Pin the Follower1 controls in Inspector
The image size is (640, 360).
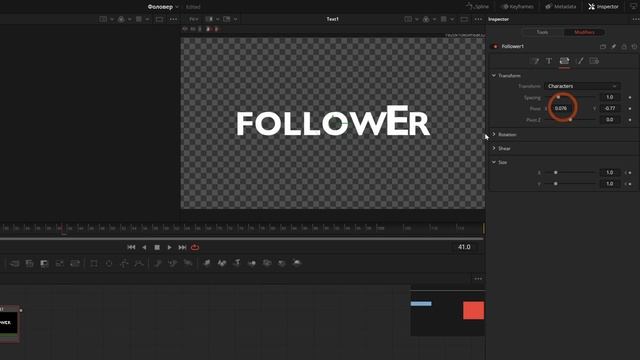(x=613, y=47)
